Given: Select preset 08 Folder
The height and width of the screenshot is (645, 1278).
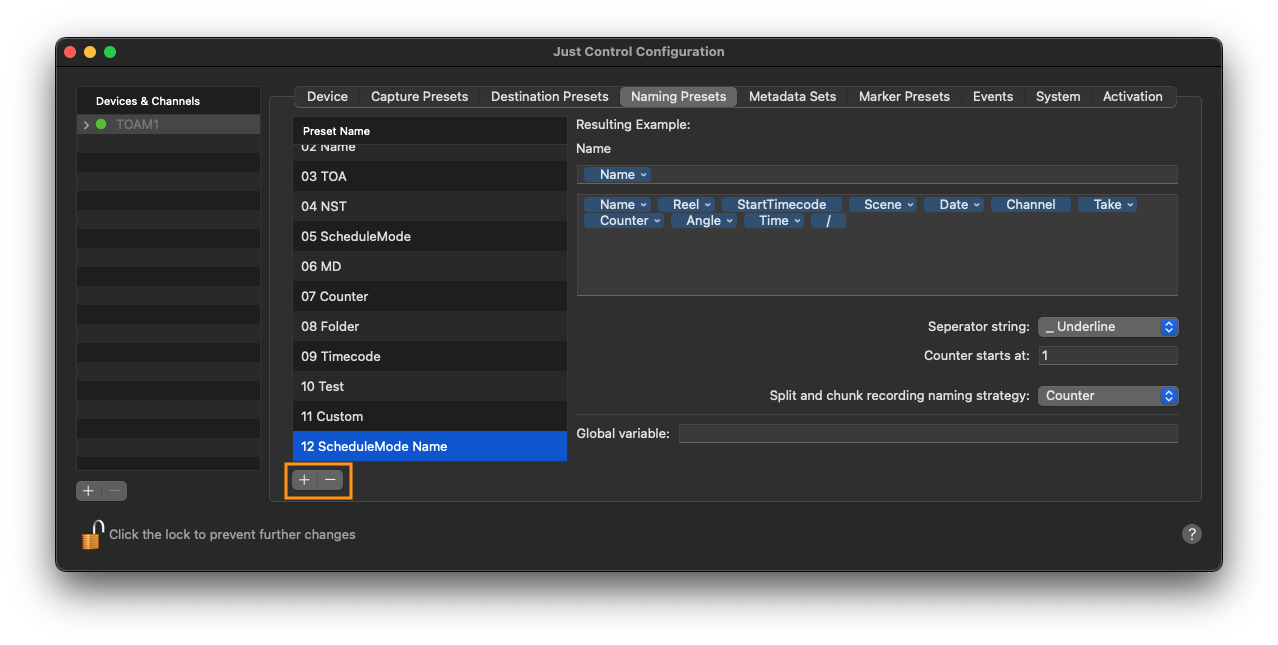Looking at the screenshot, I should [430, 326].
